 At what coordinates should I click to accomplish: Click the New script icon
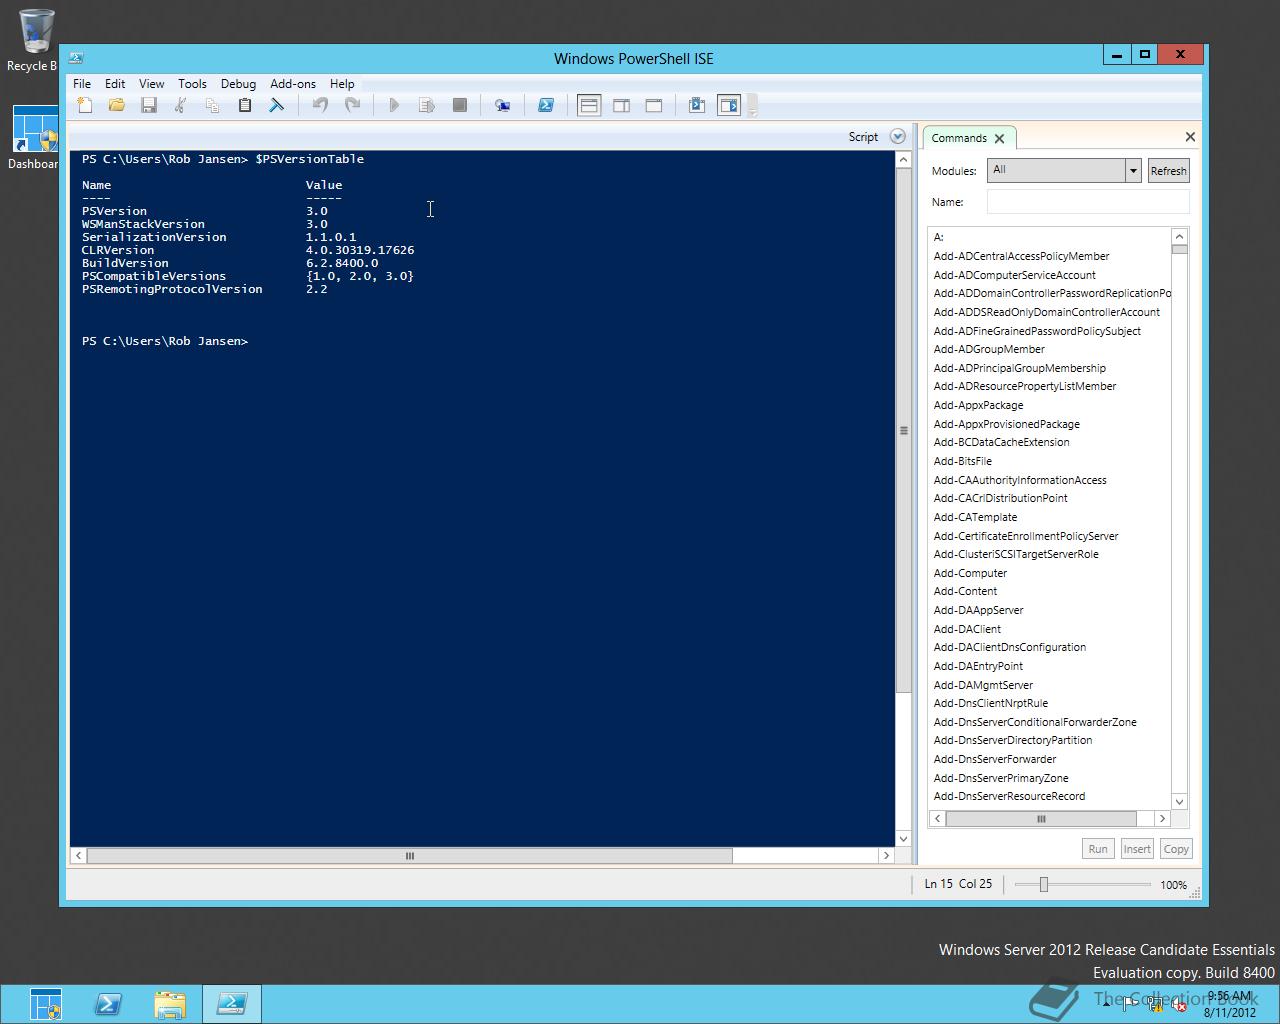click(x=85, y=105)
